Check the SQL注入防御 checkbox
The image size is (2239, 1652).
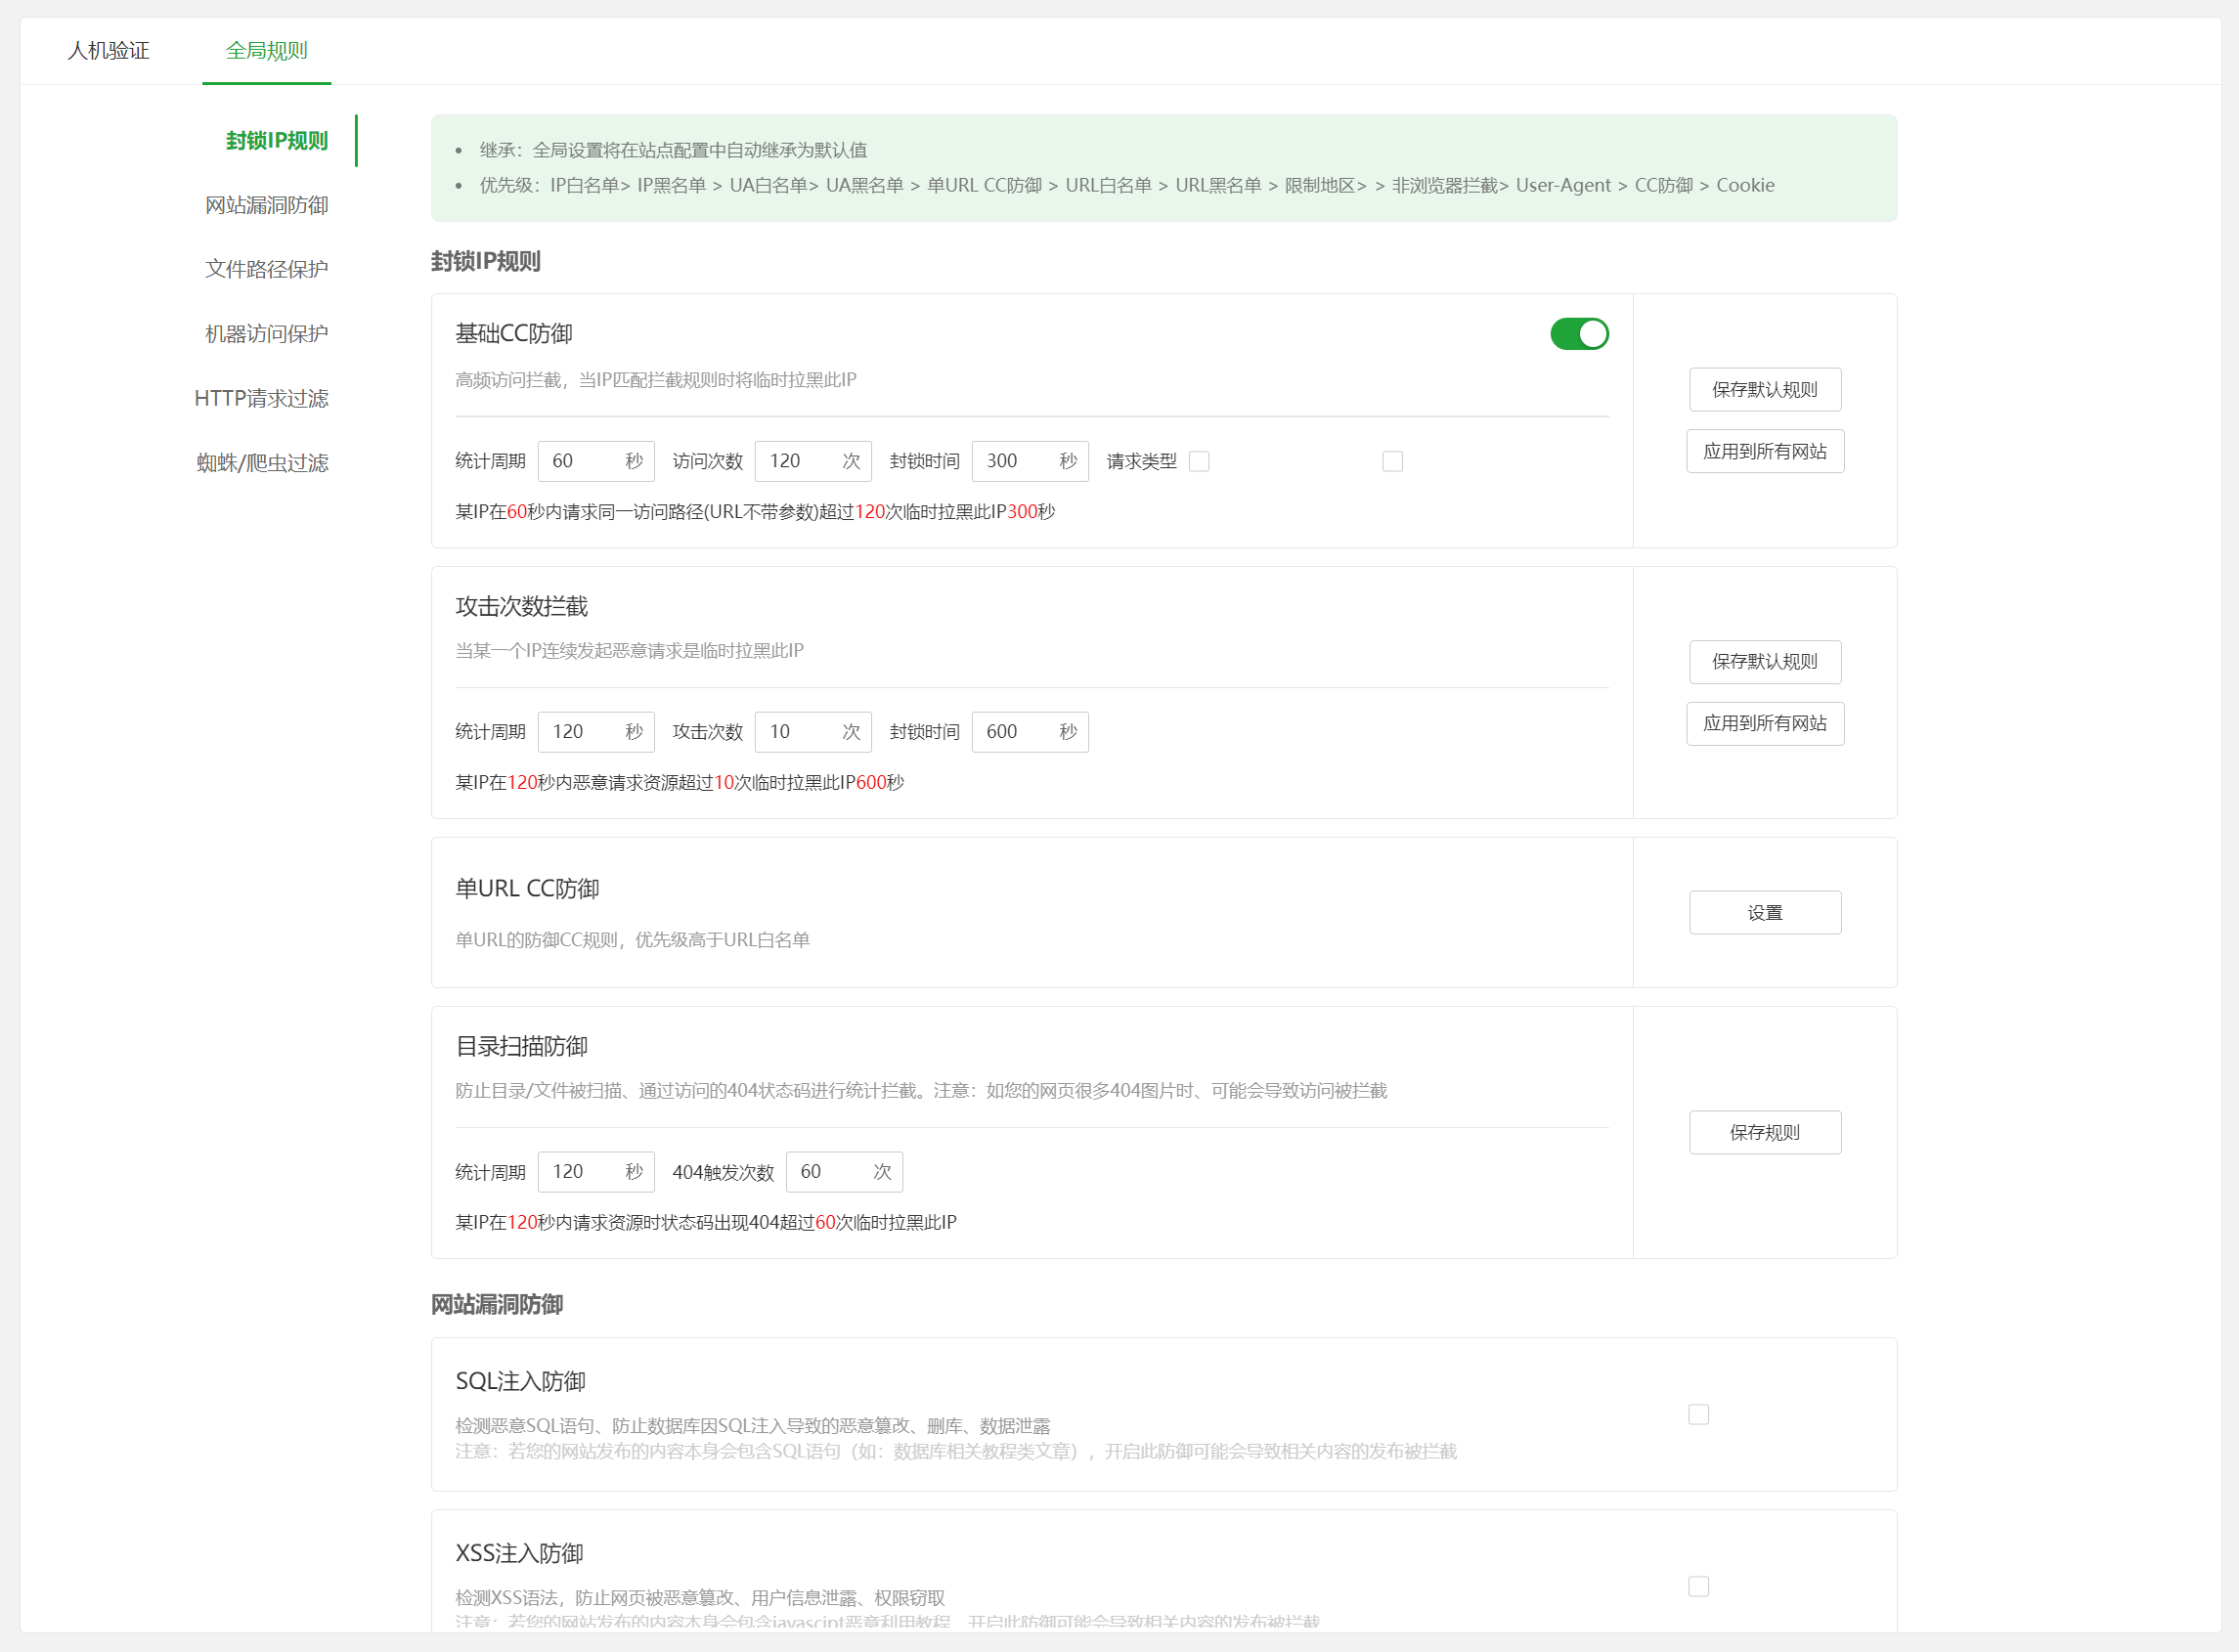click(x=1697, y=1414)
